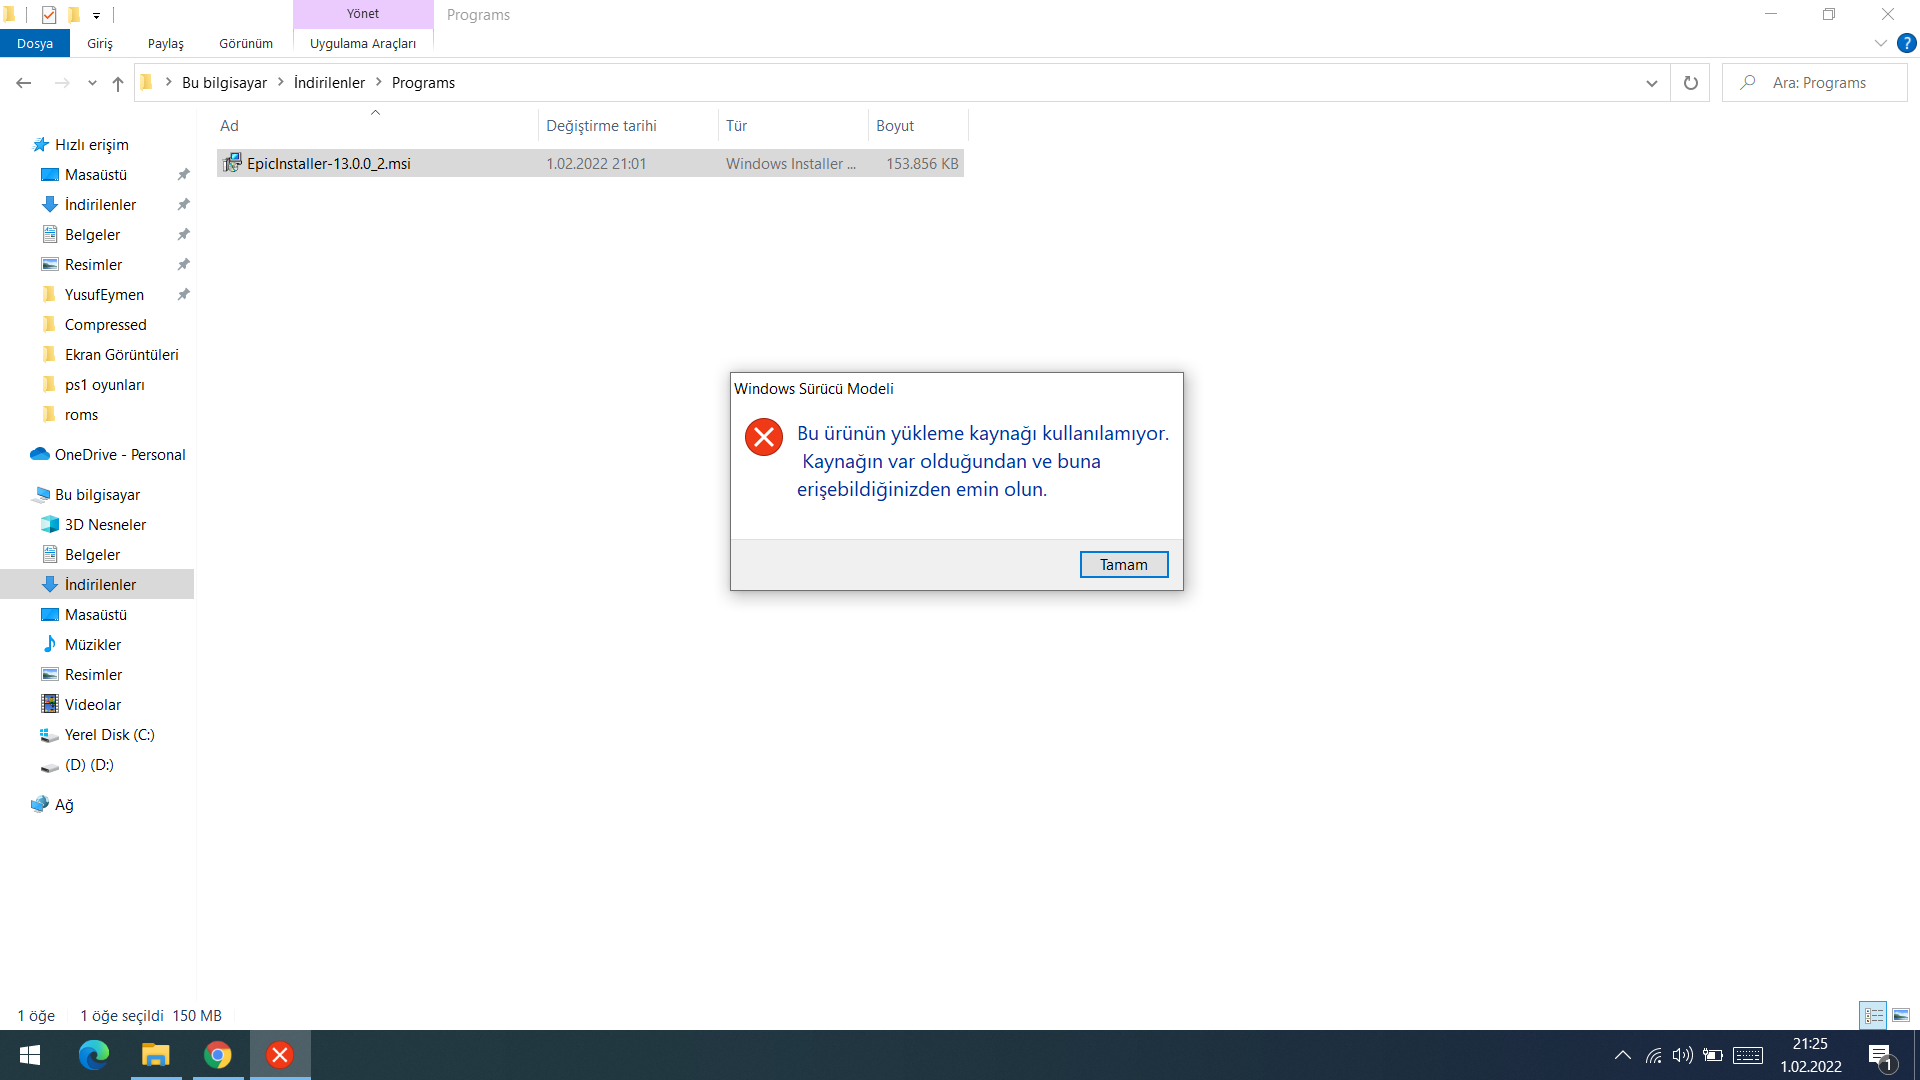The height and width of the screenshot is (1080, 1920).
Task: Sort by Değiştirme tarihi column header
Action: point(601,126)
